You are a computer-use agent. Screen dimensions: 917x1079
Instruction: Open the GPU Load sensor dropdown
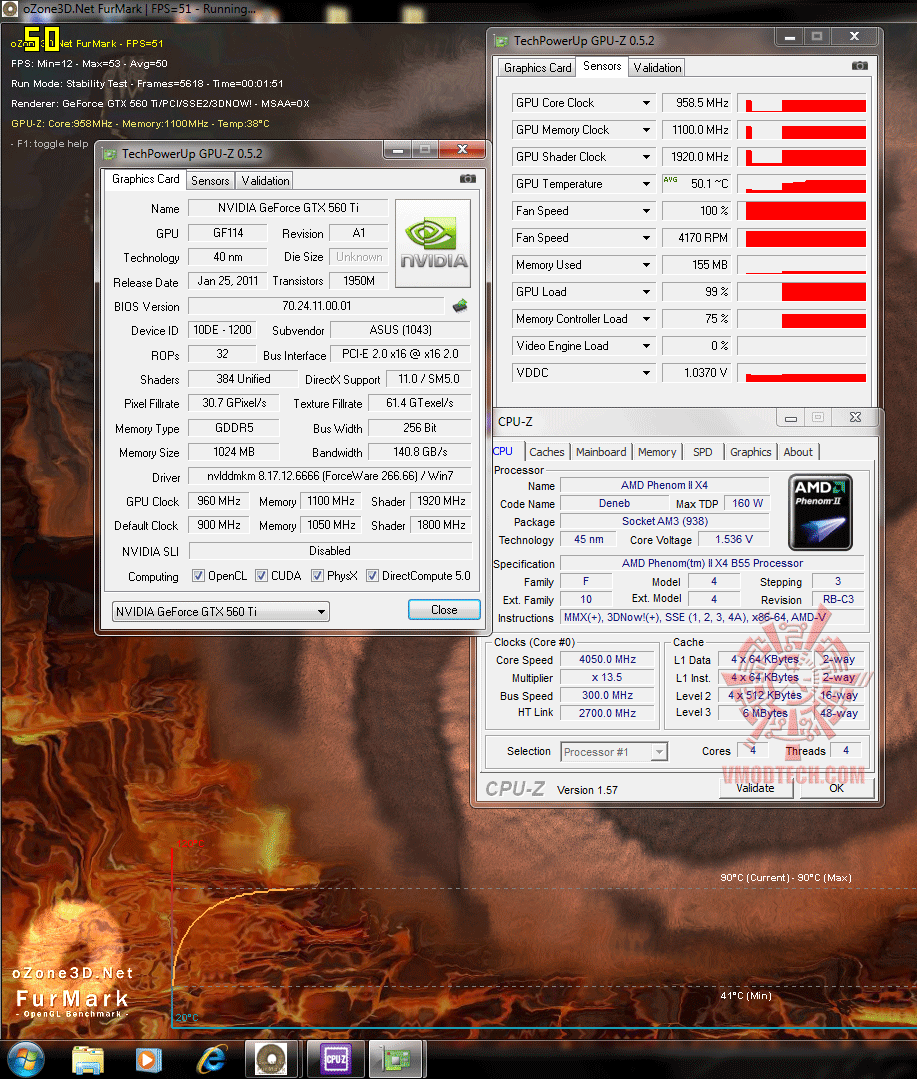(646, 292)
